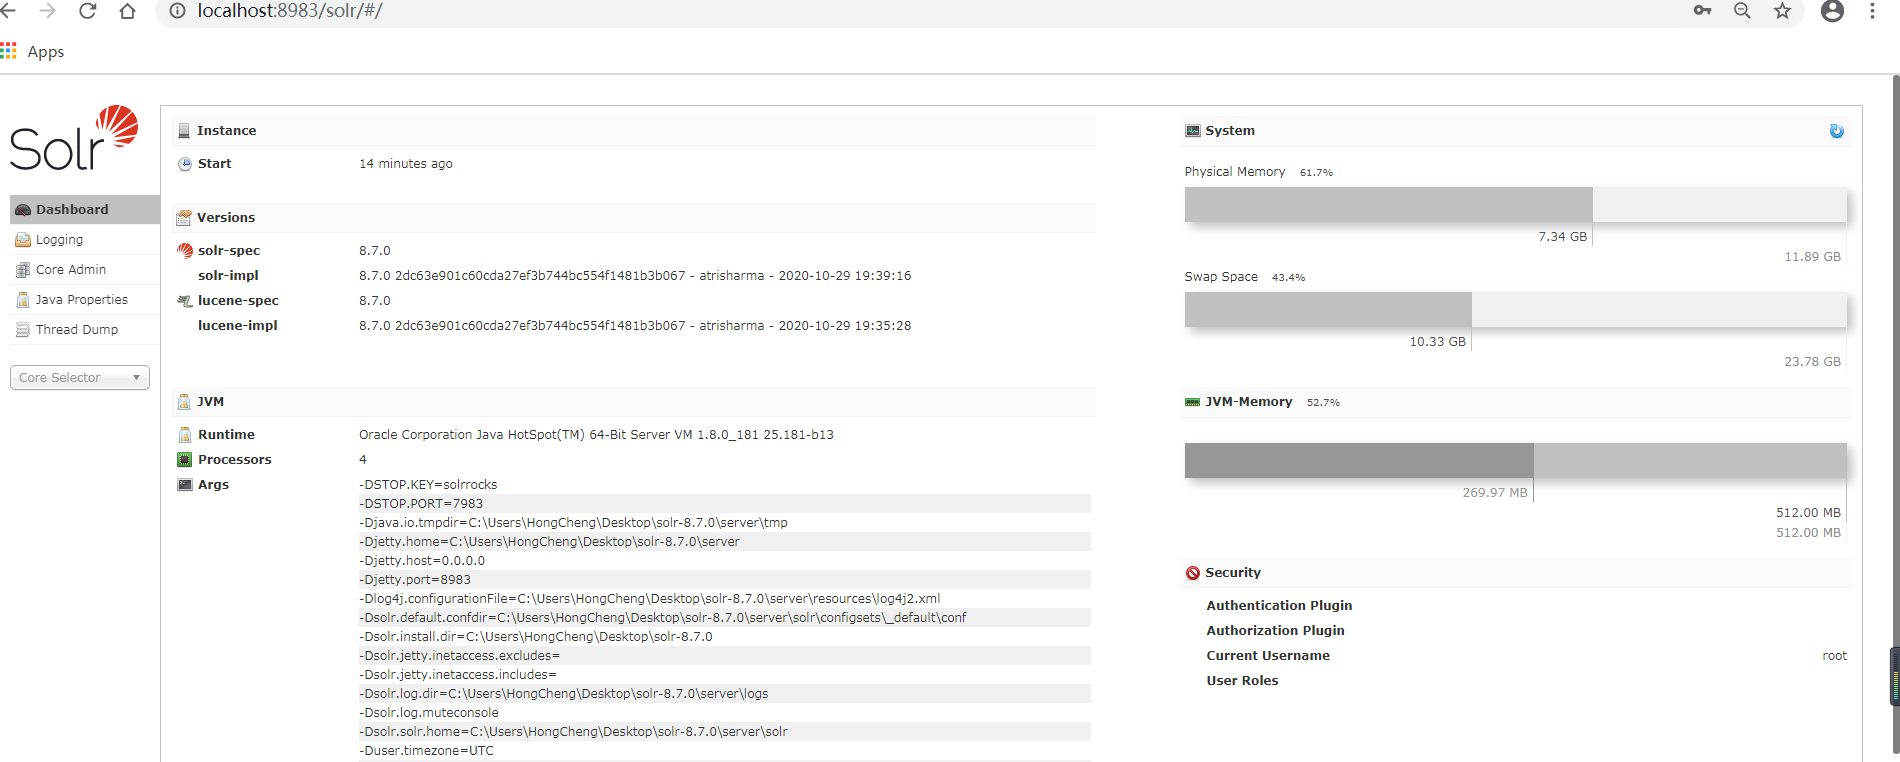The image size is (1900, 762).
Task: Click the Apps bookmark label
Action: [46, 52]
